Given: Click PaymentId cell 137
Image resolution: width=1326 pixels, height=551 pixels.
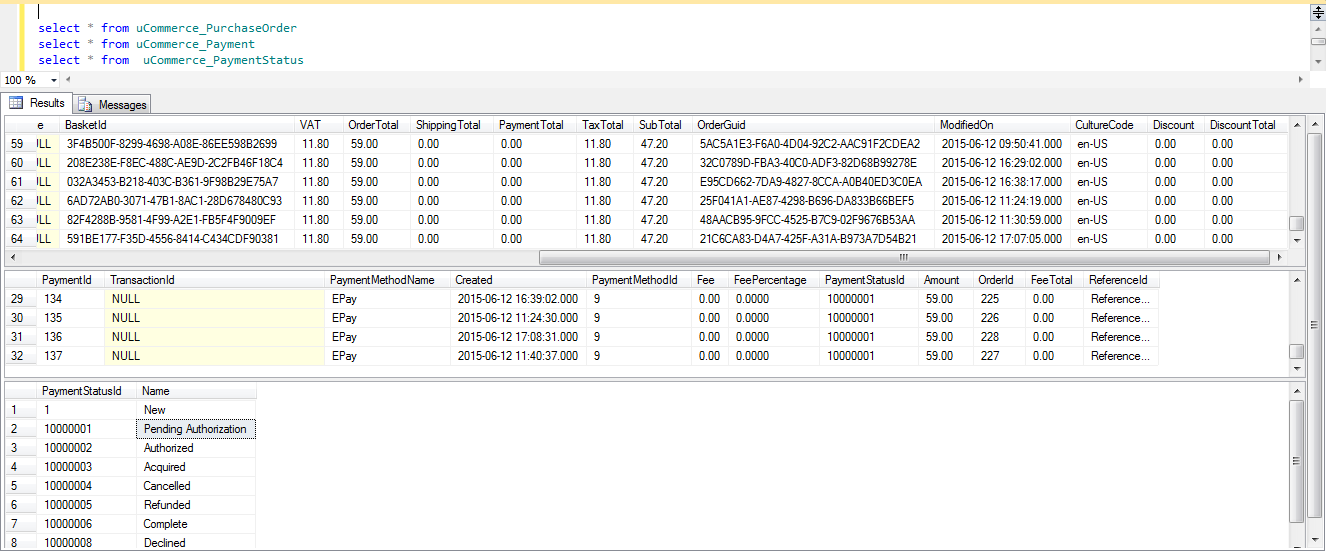Looking at the screenshot, I should tap(71, 356).
